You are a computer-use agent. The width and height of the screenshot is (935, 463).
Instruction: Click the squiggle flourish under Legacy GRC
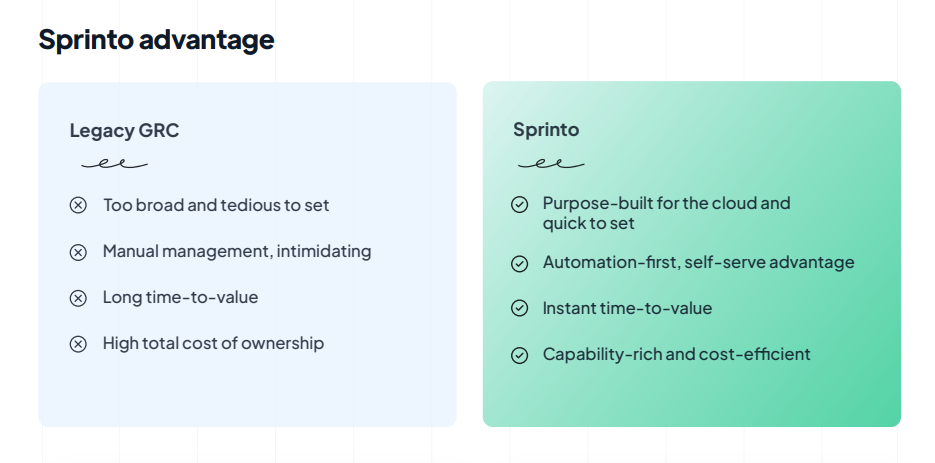[114, 163]
